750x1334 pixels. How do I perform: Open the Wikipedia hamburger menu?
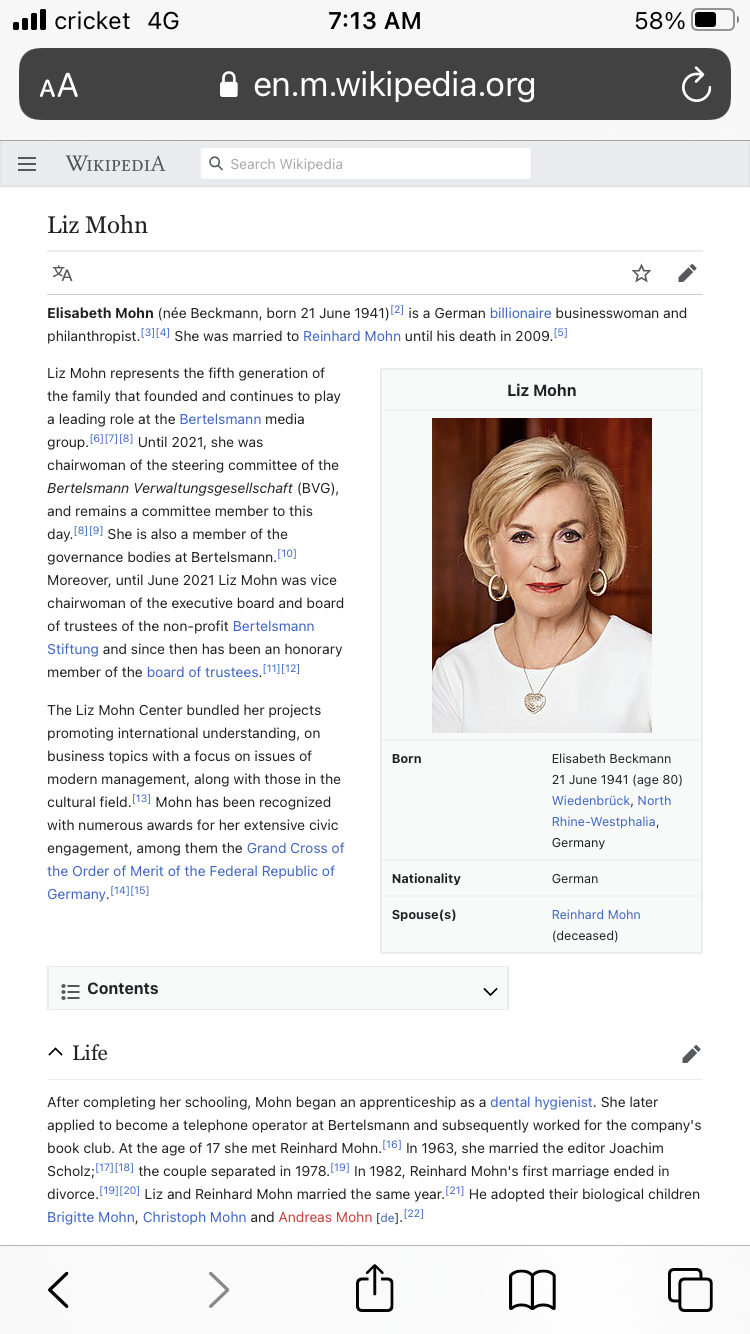click(27, 164)
